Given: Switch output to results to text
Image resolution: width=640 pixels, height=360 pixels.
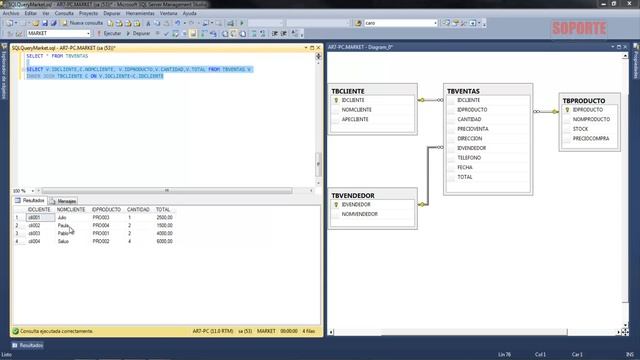Looking at the screenshot, I should pos(225,33).
